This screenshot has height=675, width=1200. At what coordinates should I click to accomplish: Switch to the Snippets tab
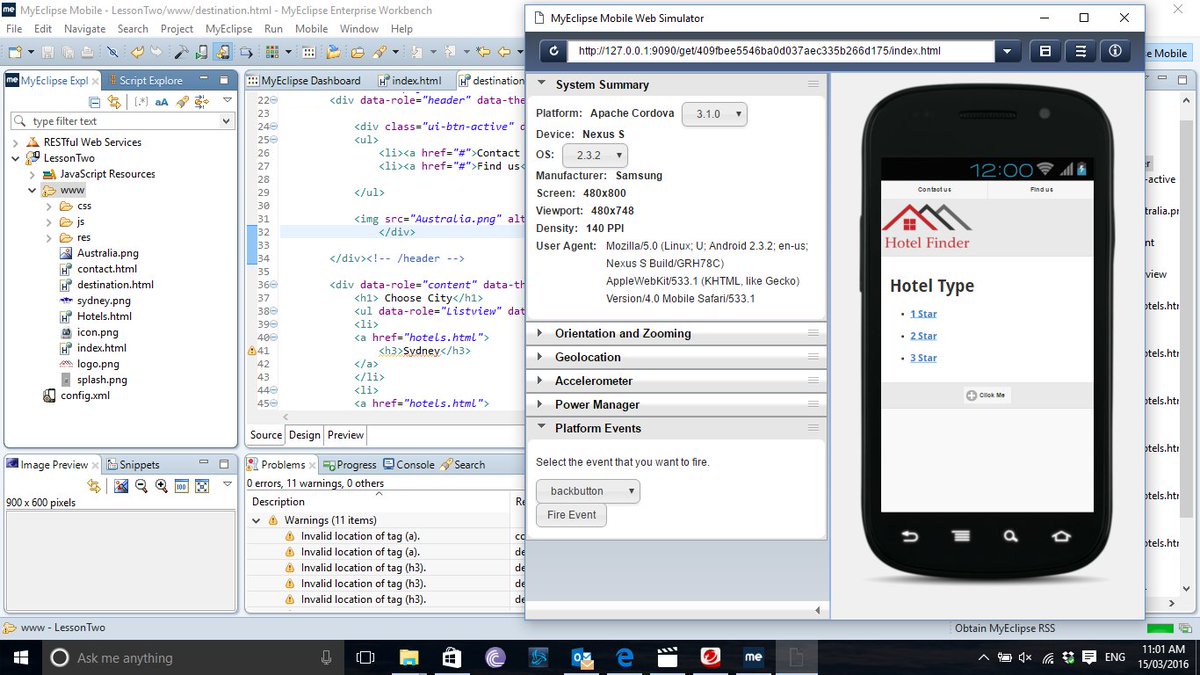tap(132, 464)
